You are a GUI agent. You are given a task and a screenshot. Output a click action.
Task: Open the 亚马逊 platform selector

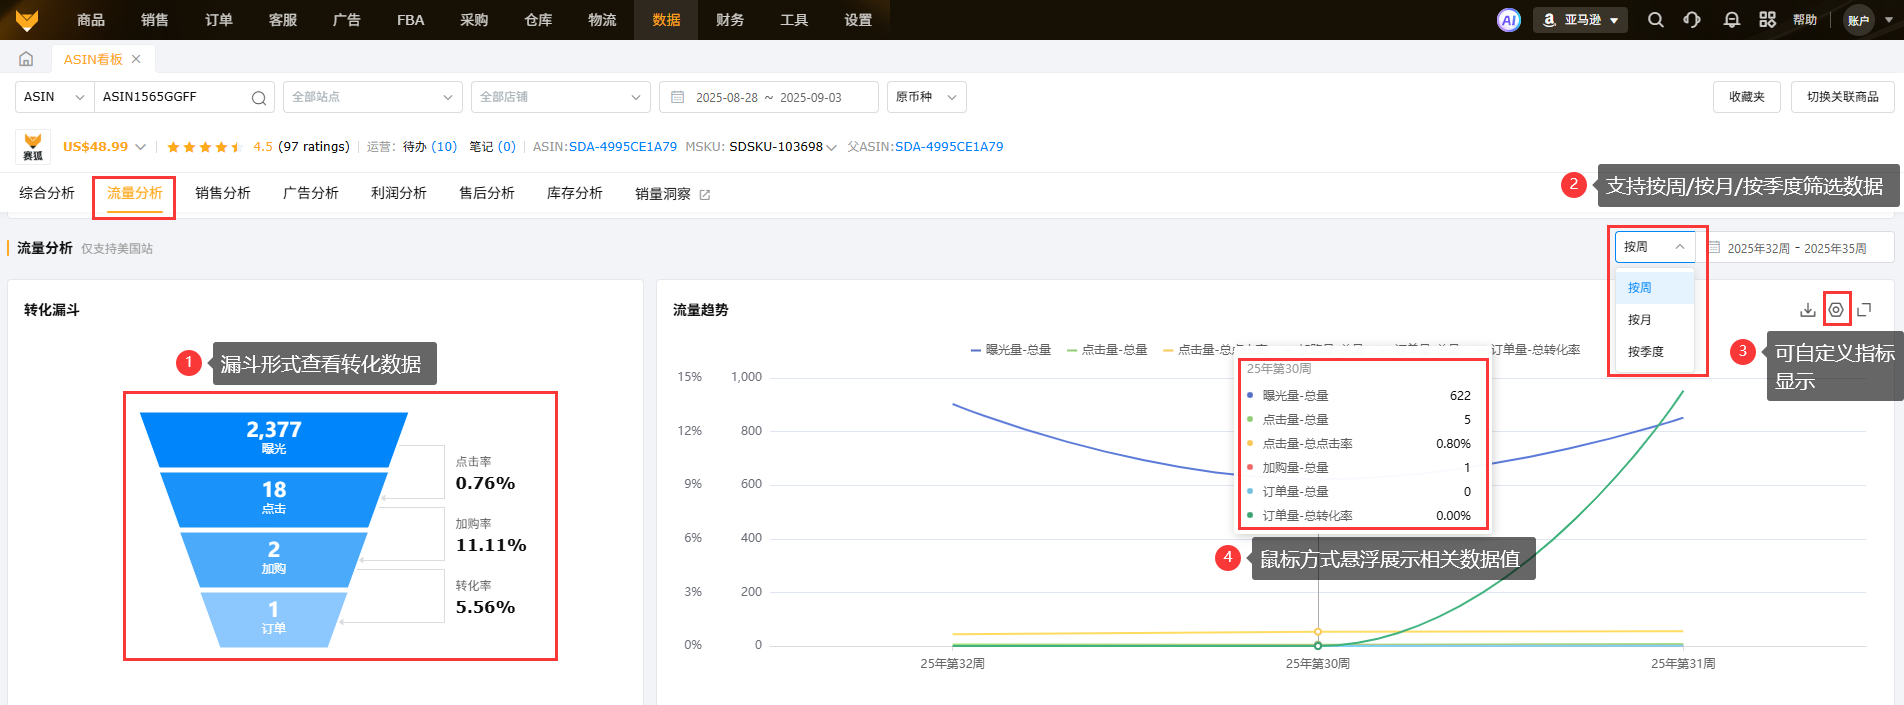[1580, 20]
